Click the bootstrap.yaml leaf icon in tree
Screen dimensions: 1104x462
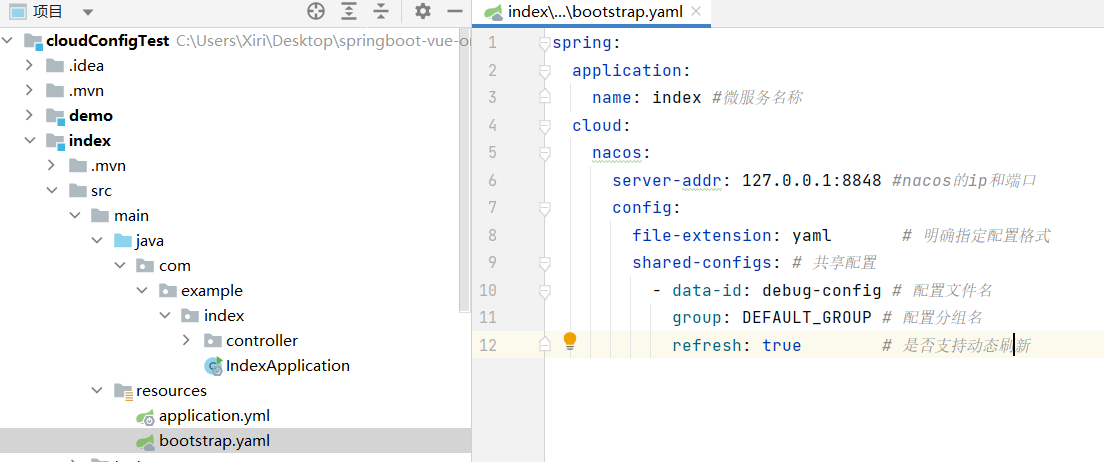[x=146, y=442]
